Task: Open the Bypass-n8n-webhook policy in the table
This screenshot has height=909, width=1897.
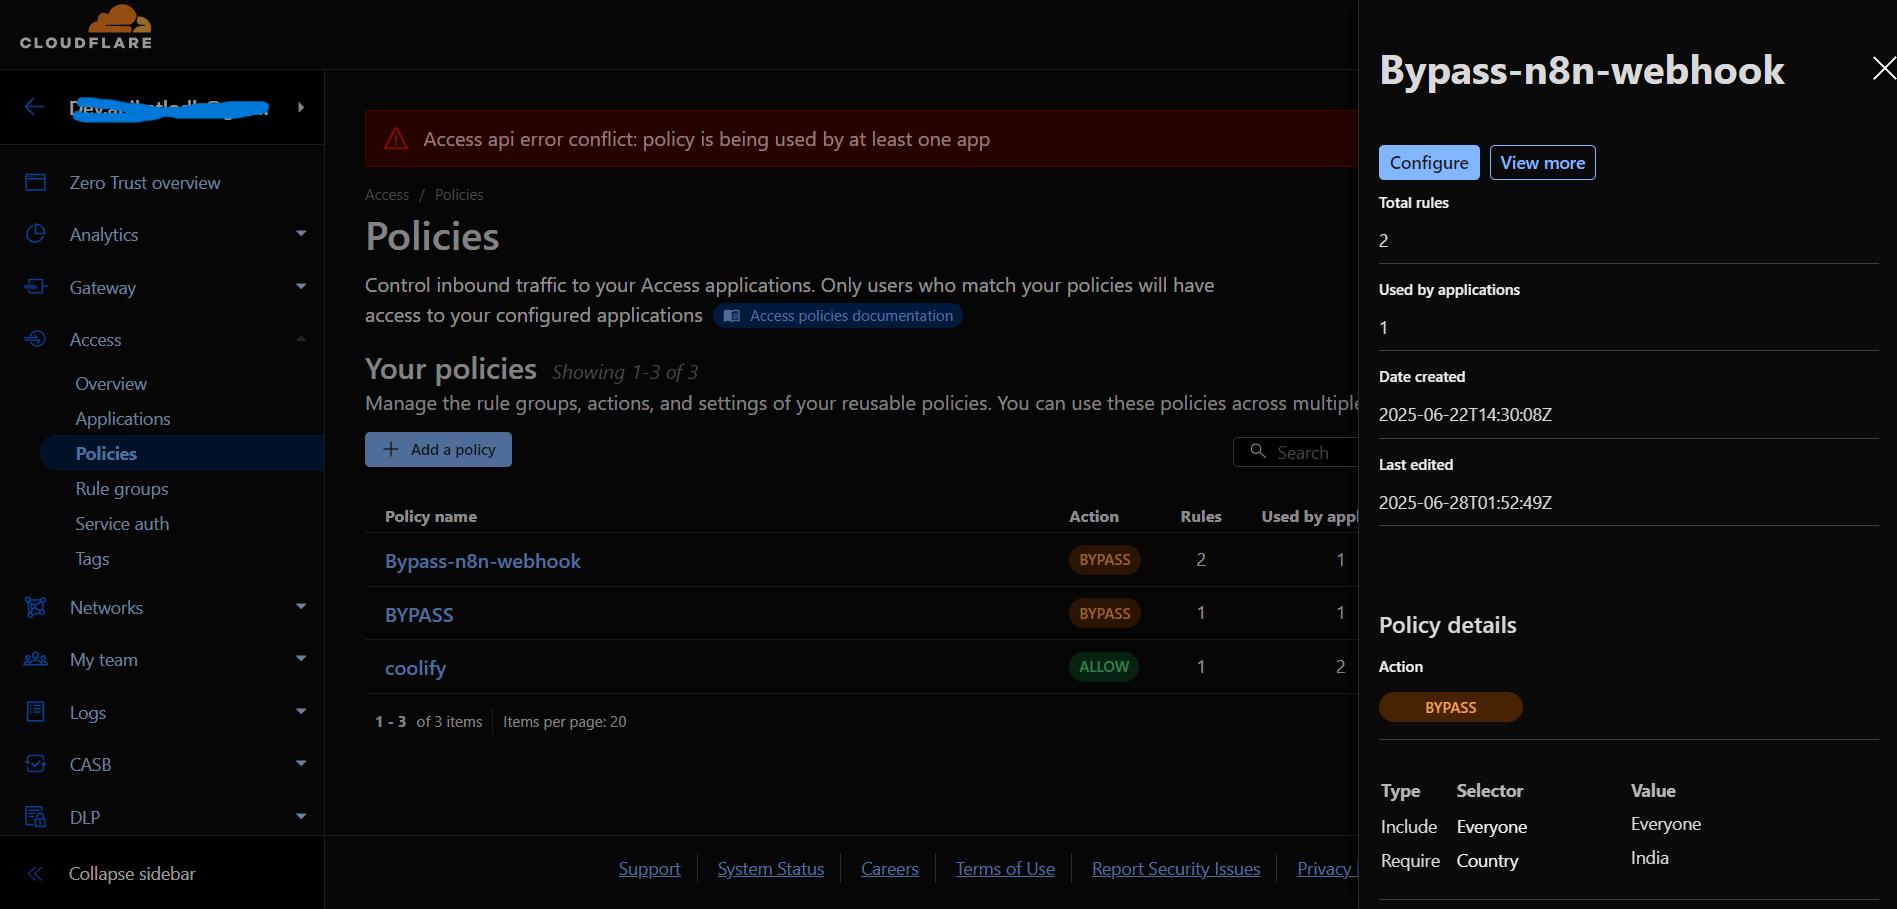Action: coord(483,561)
